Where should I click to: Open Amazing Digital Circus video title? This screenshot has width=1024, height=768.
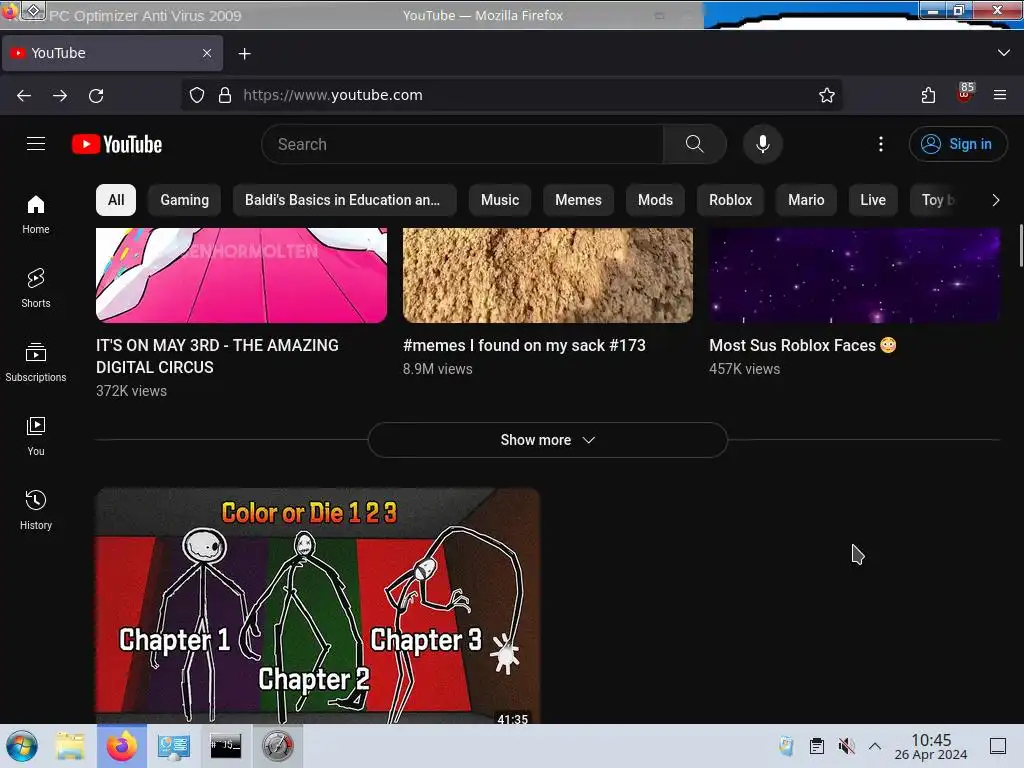coord(217,356)
